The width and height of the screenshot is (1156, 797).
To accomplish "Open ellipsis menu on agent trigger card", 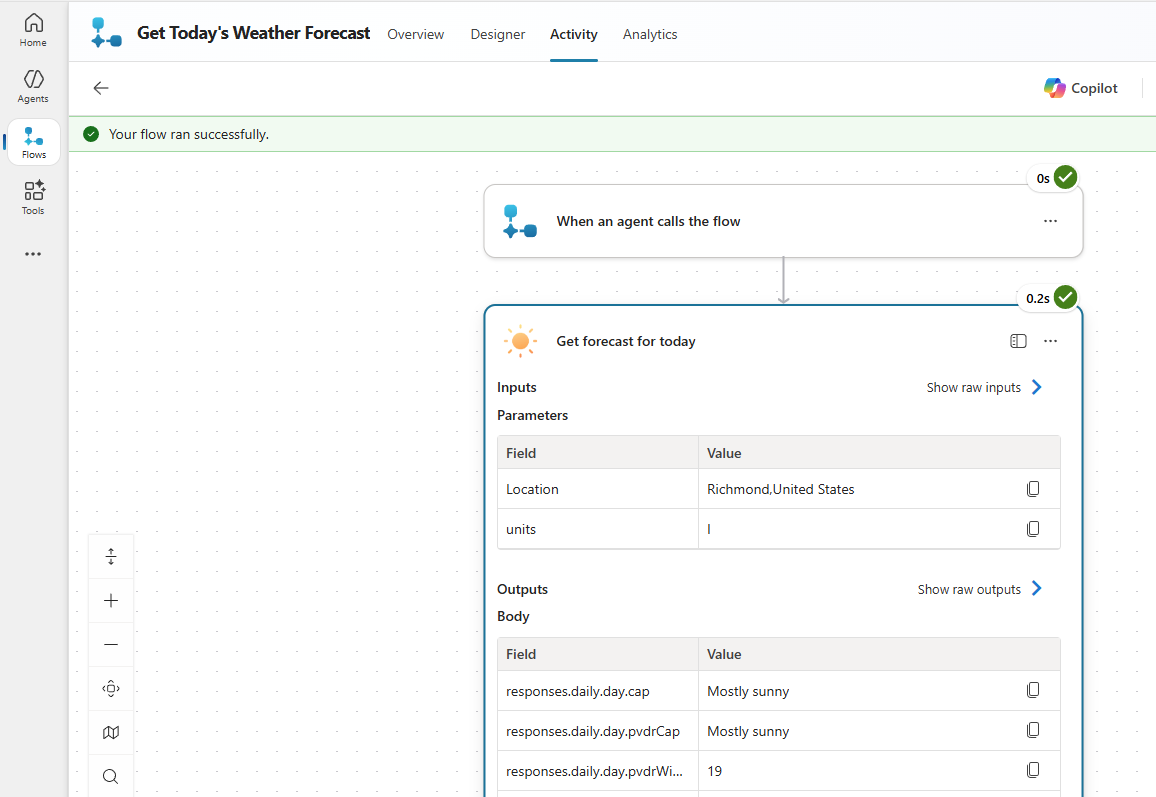I will (x=1051, y=221).
